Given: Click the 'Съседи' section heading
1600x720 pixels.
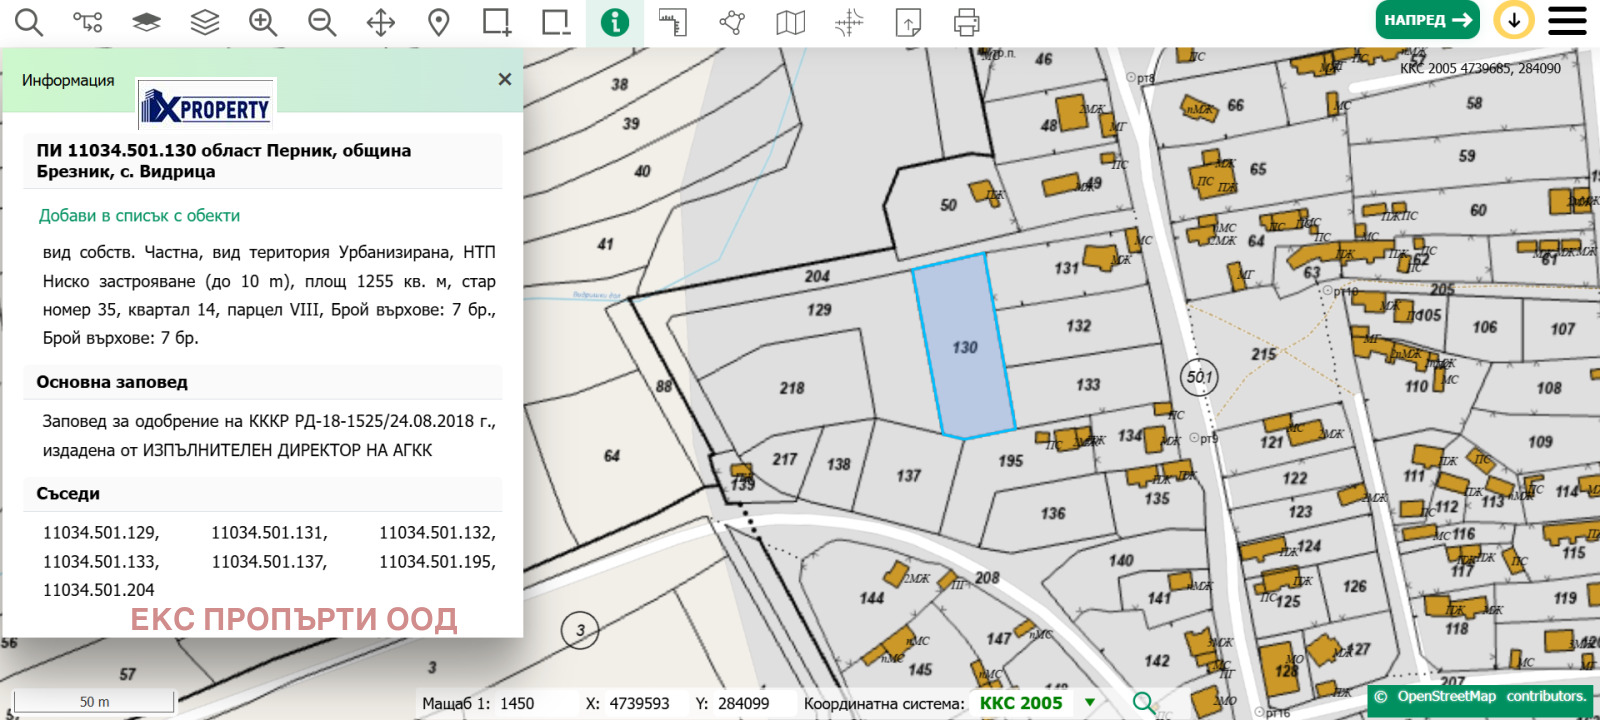Looking at the screenshot, I should (68, 494).
